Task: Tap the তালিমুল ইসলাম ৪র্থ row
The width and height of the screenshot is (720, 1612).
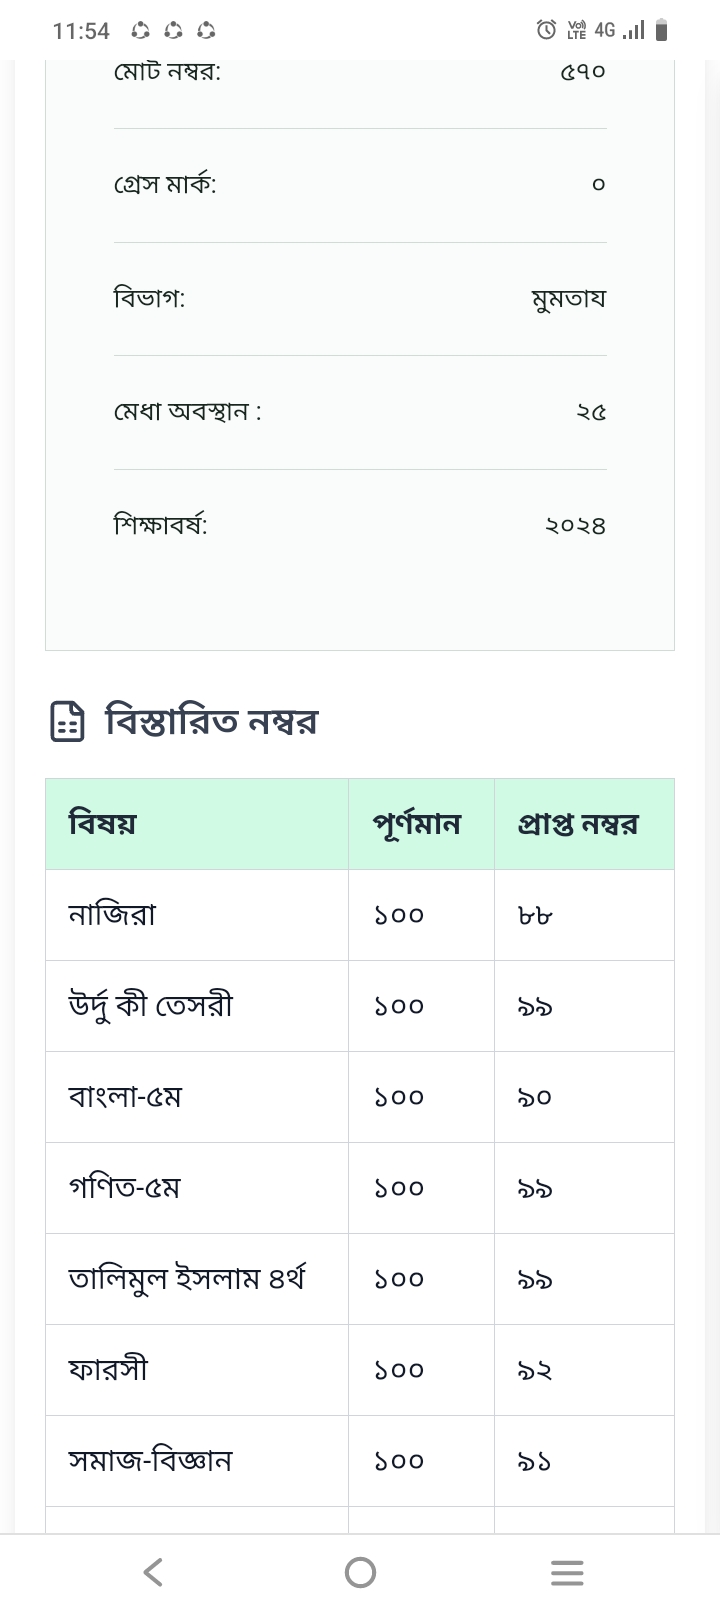Action: tap(186, 1279)
